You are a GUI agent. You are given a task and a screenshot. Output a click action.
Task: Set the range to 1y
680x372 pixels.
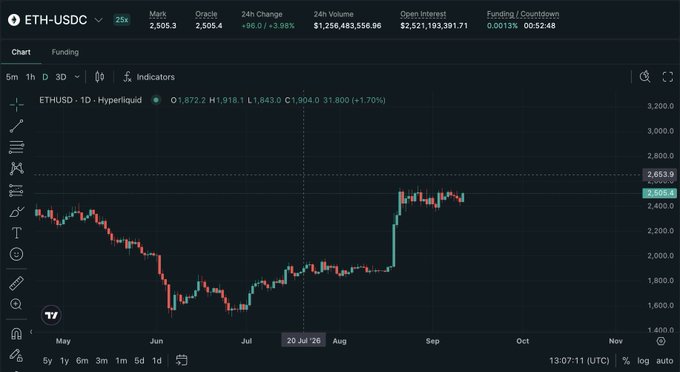point(64,360)
